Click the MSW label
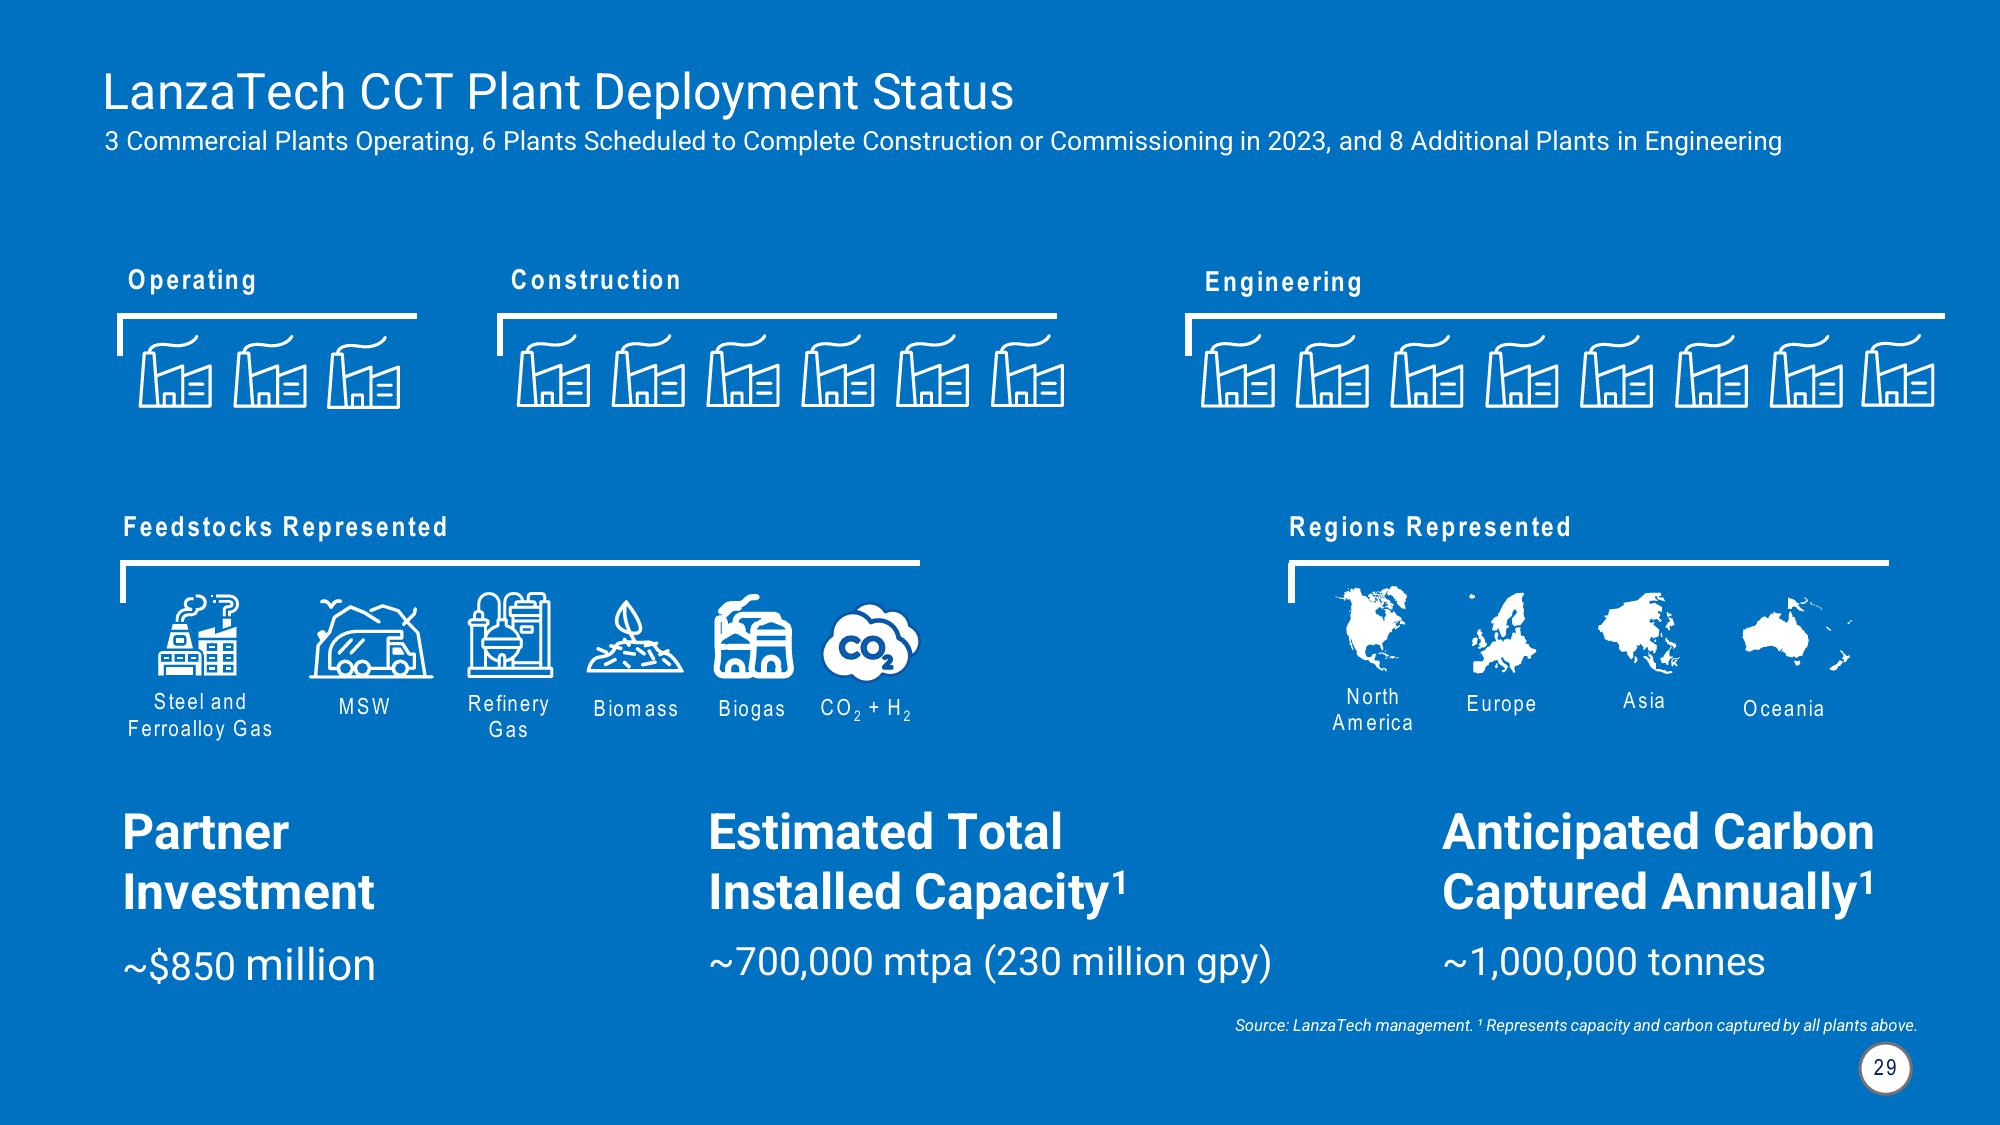2000x1125 pixels. point(365,707)
